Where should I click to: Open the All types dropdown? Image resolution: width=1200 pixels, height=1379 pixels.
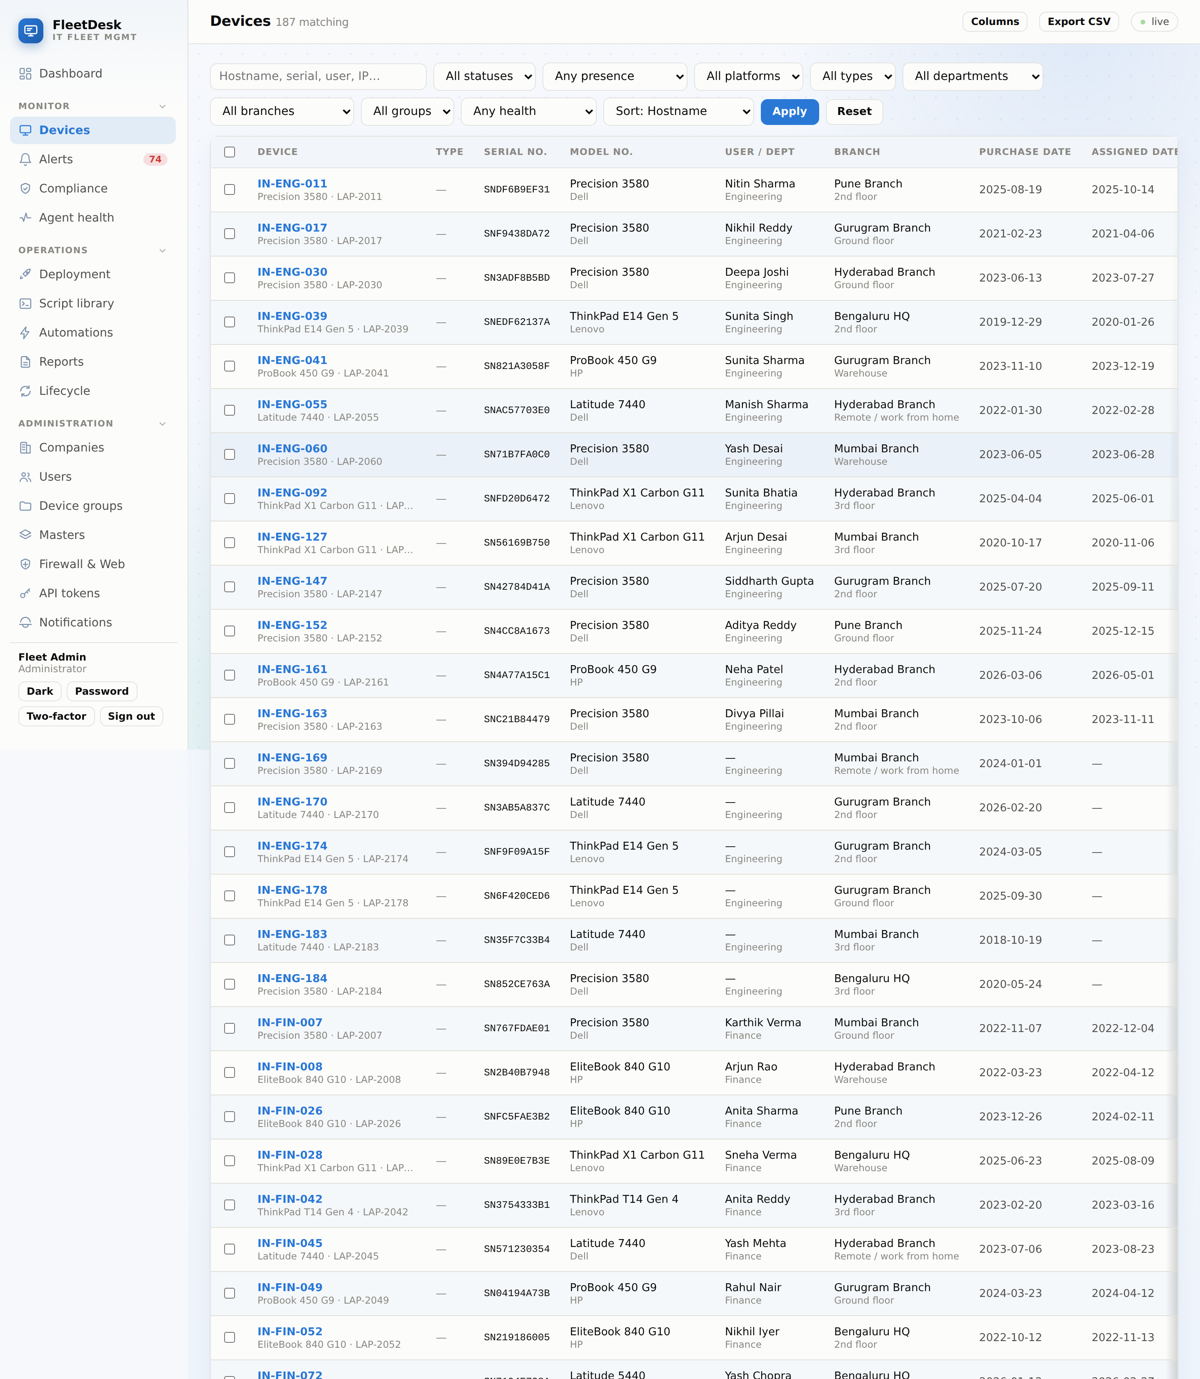click(x=852, y=76)
